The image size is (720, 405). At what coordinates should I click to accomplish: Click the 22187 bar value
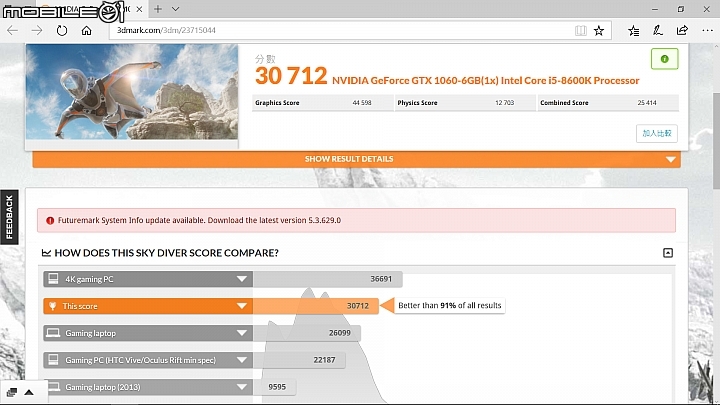324,360
